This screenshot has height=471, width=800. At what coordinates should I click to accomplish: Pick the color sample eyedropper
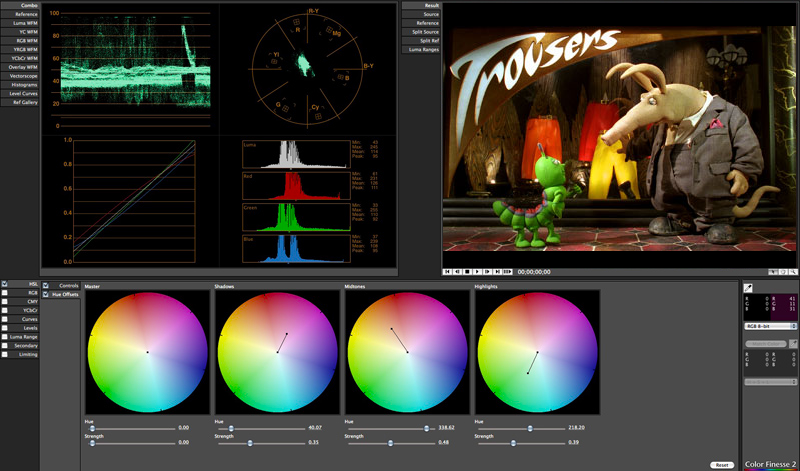pyautogui.click(x=748, y=288)
